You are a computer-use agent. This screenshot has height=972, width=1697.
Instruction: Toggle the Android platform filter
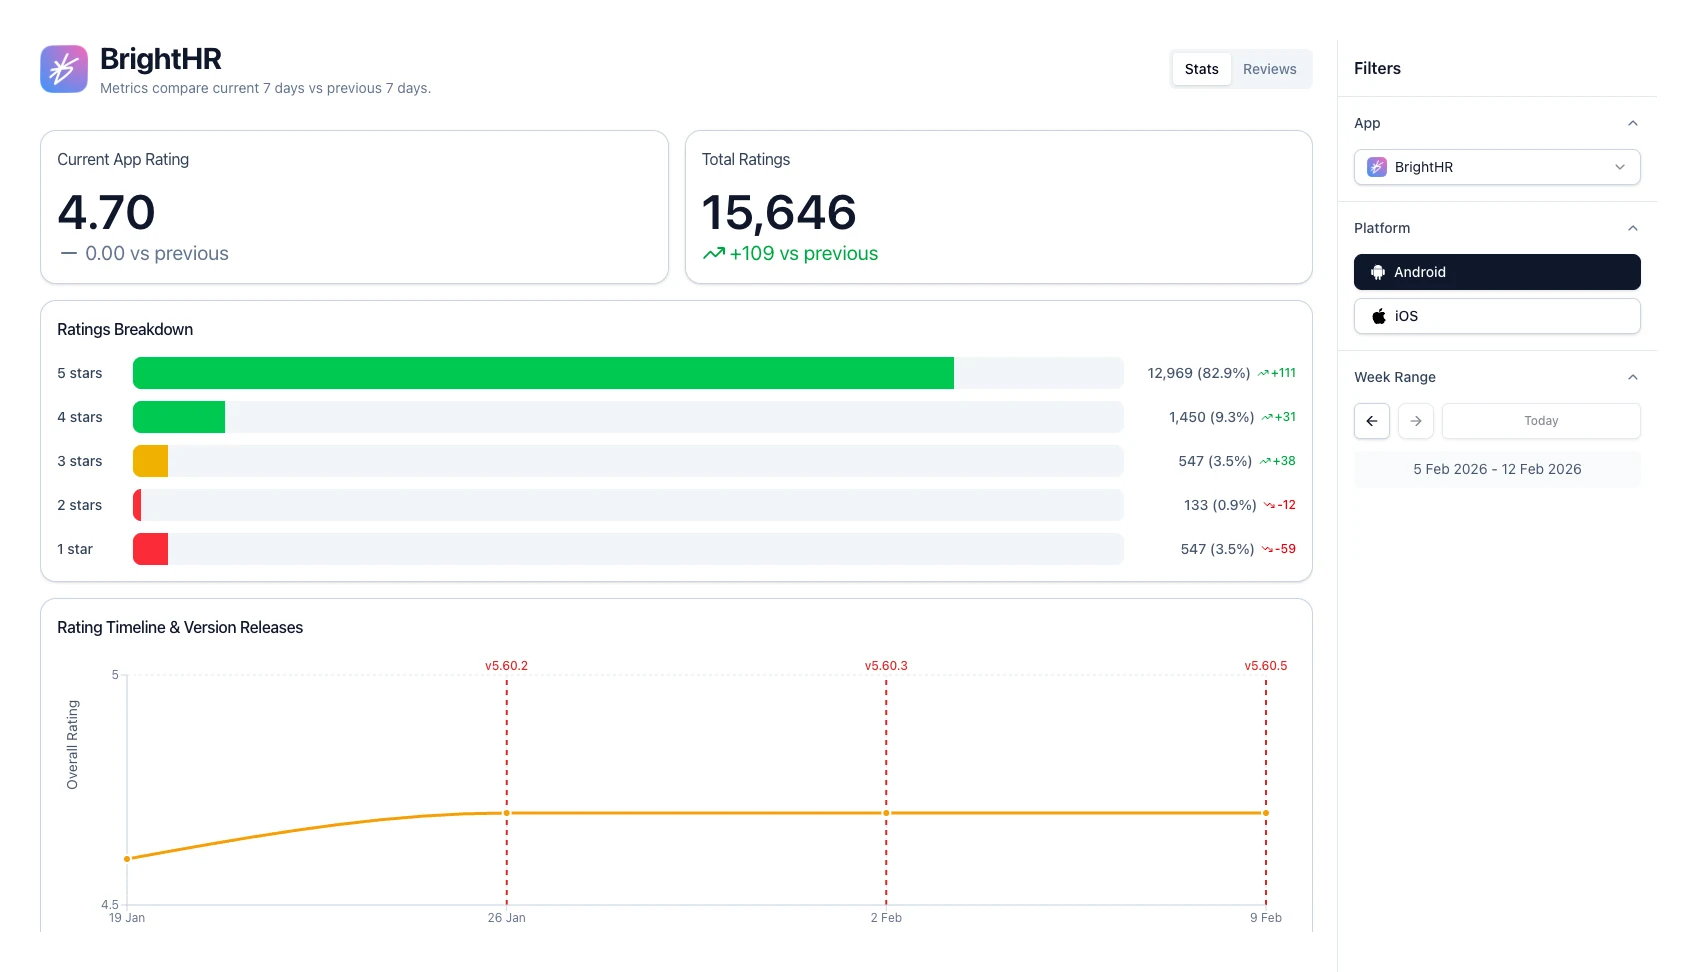[1496, 271]
